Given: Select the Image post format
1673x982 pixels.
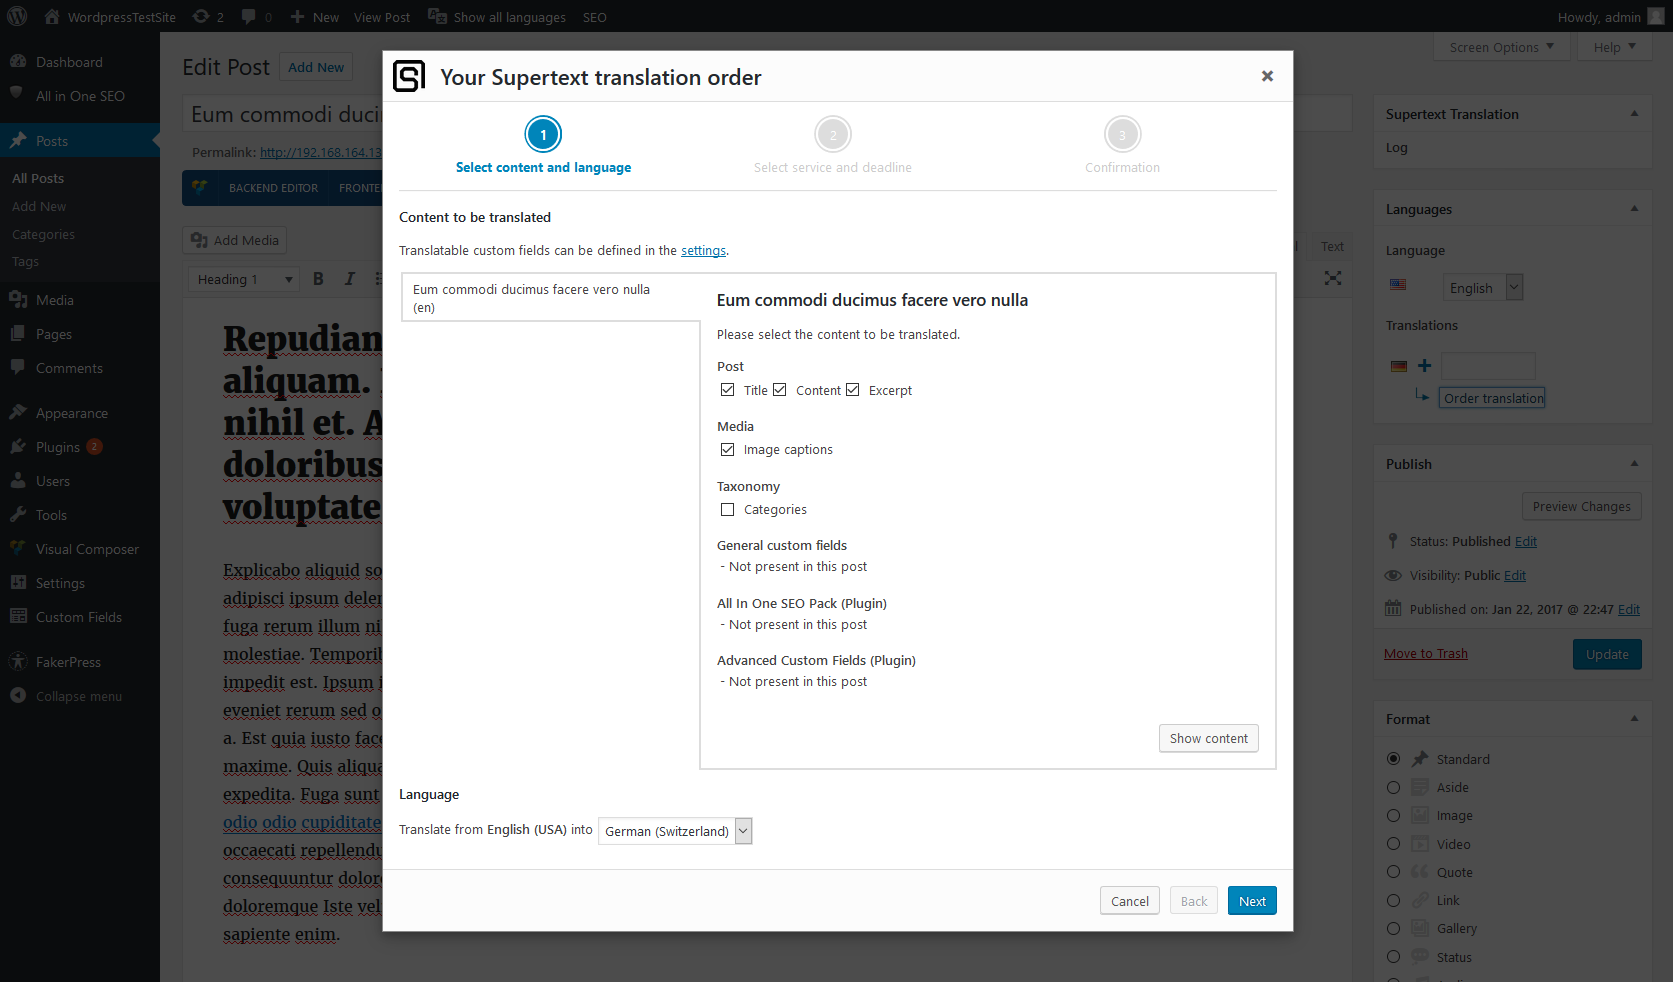Looking at the screenshot, I should pos(1393,815).
